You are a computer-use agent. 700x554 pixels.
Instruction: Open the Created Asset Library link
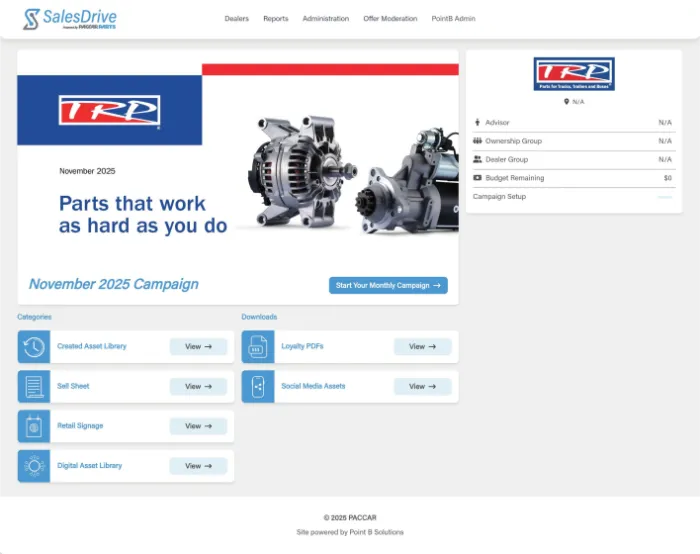92,346
